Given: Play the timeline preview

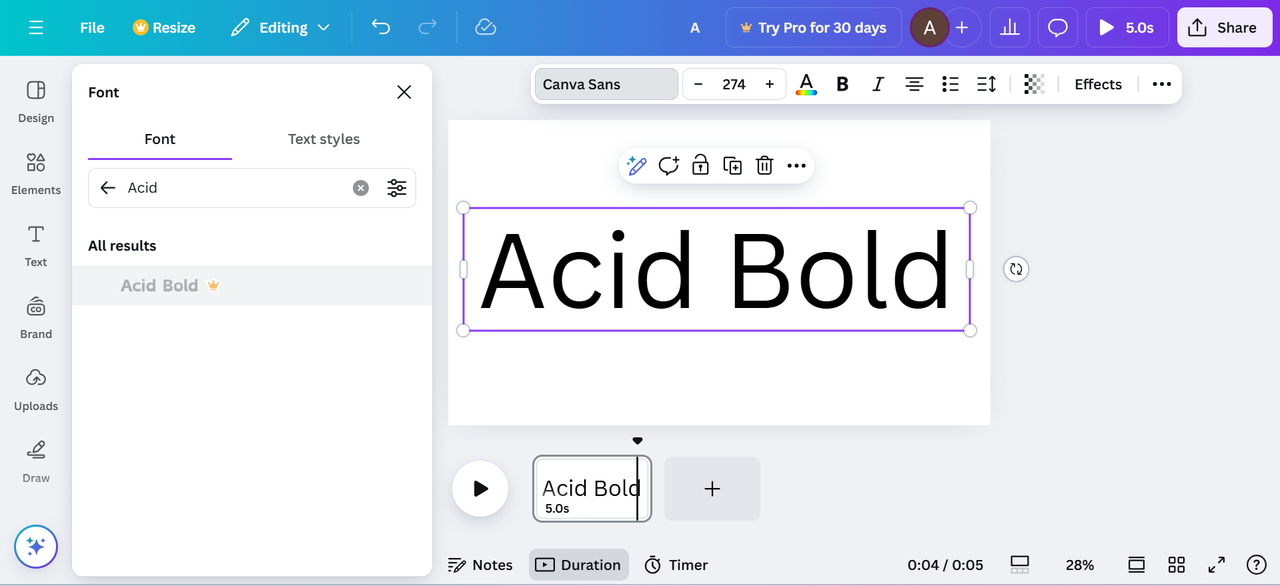Looking at the screenshot, I should [480, 489].
